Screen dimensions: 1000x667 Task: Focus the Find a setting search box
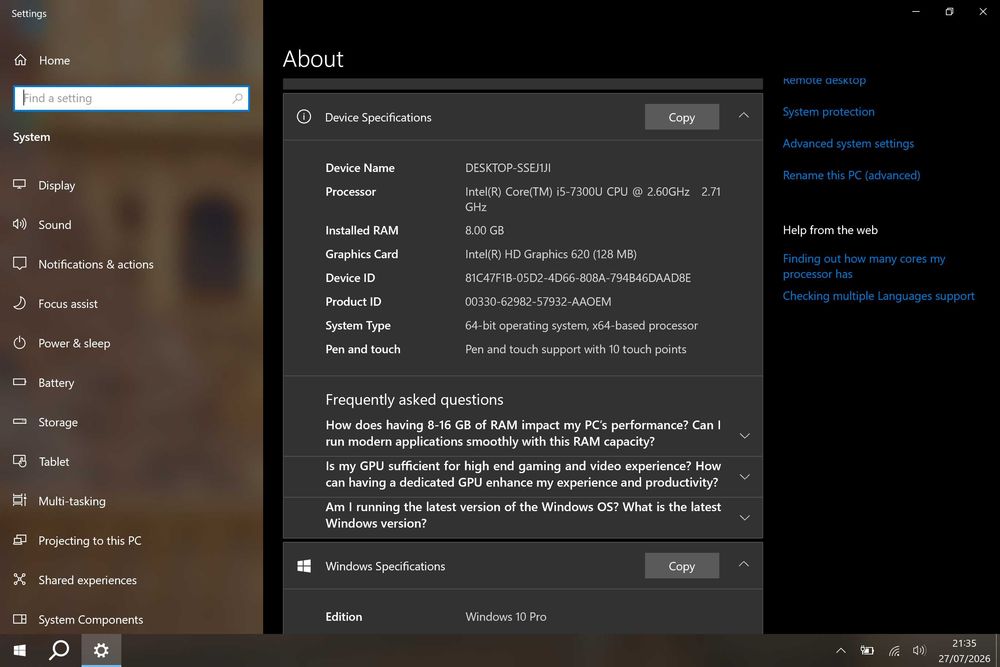click(x=131, y=98)
